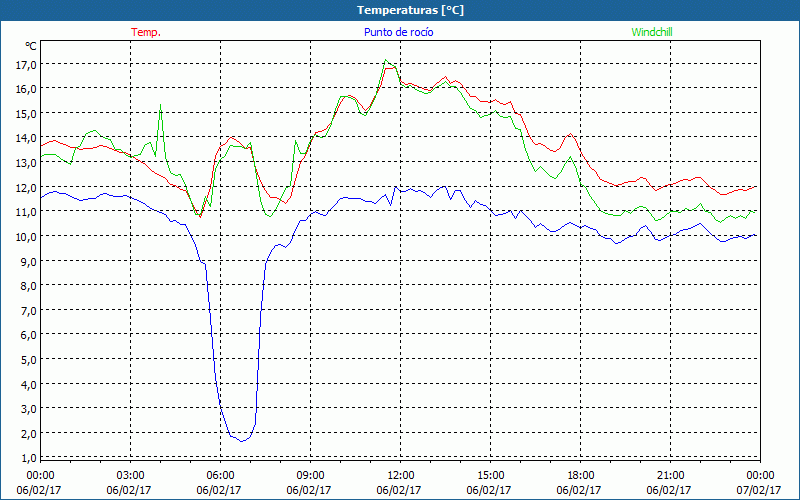
Task: Click the windchill spike near 04:00
Action: (x=161, y=106)
